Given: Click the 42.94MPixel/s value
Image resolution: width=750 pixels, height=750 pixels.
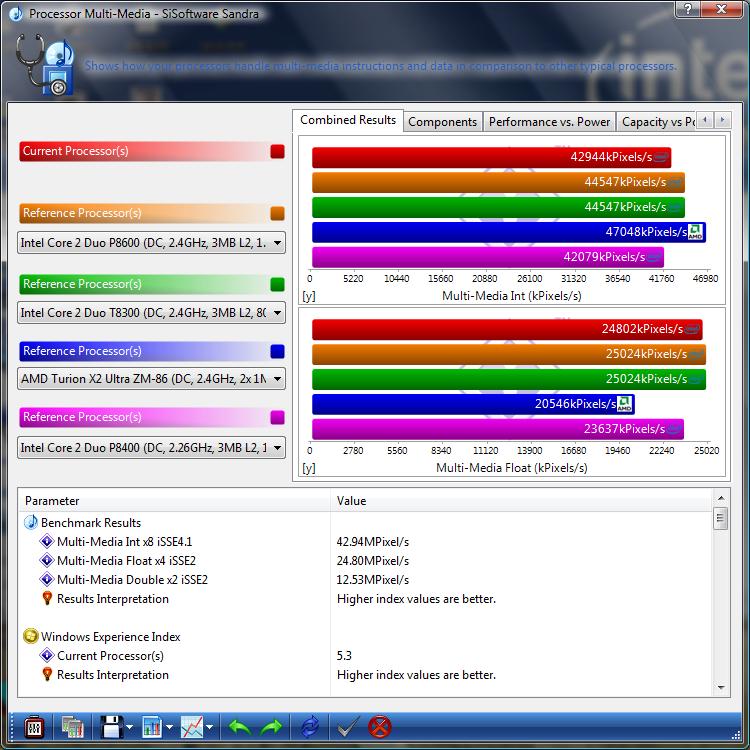Looking at the screenshot, I should pos(373,542).
